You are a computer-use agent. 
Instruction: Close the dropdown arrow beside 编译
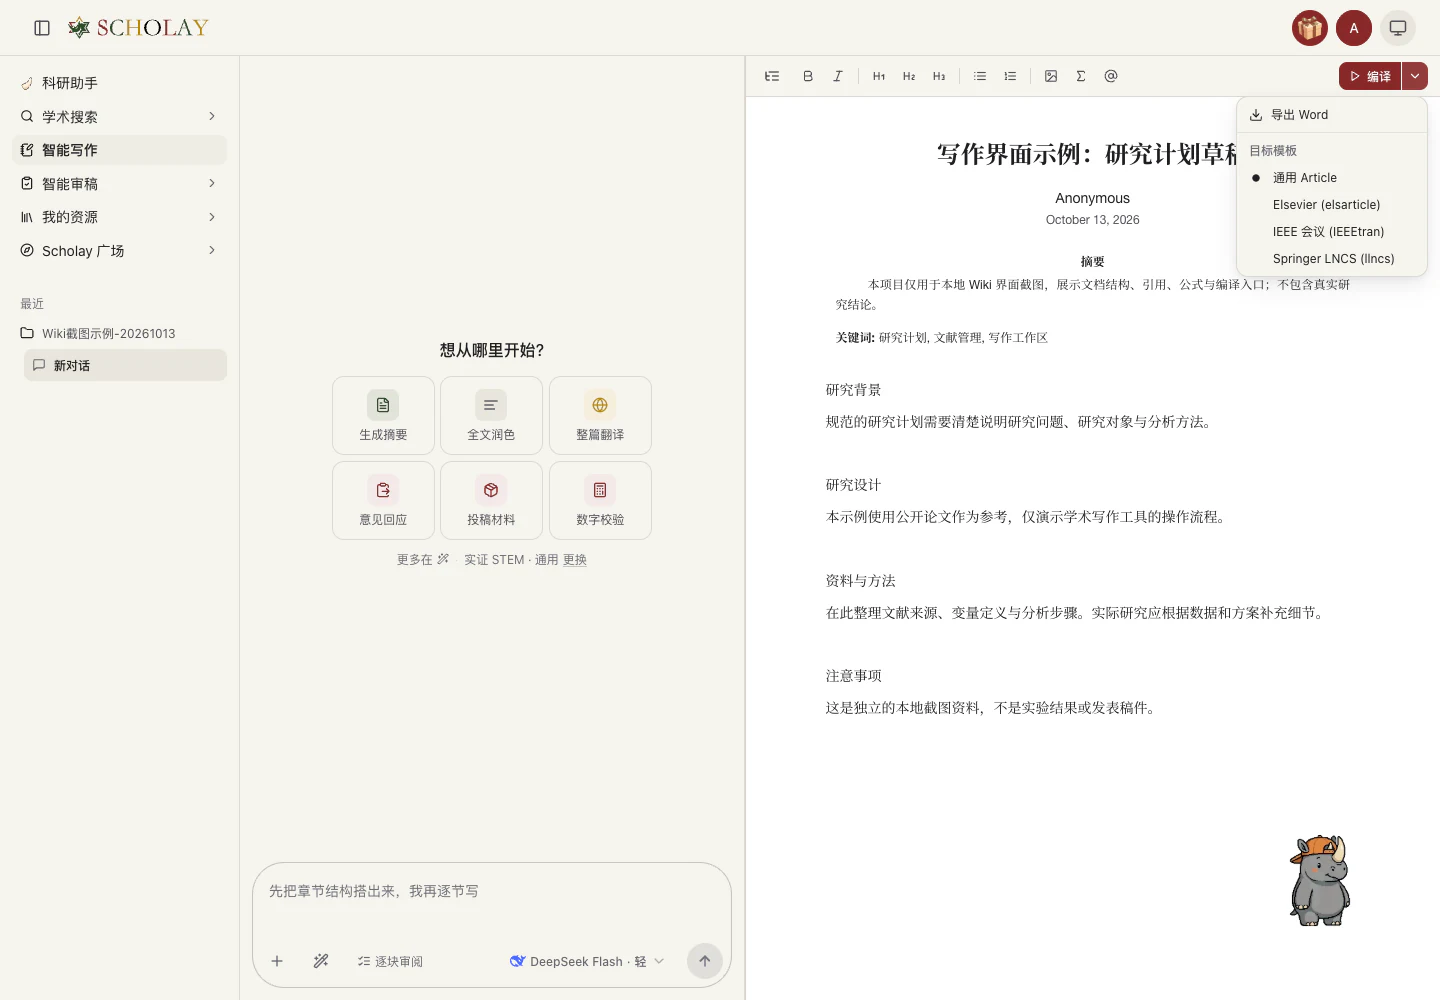coord(1415,76)
